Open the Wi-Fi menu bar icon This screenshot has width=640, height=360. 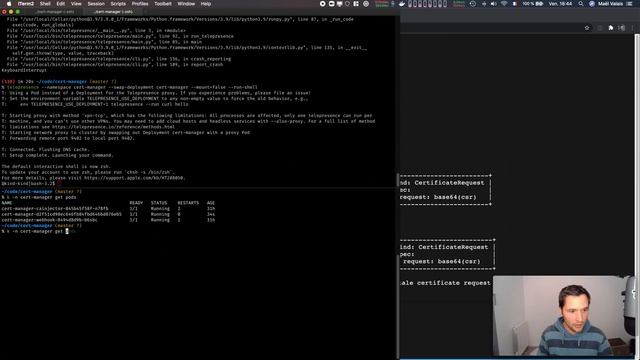point(504,4)
